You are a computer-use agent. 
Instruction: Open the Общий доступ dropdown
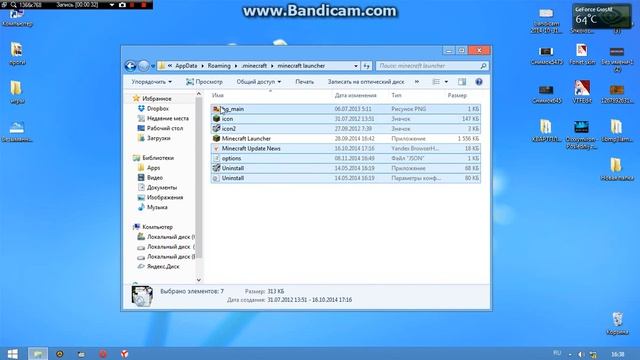(259, 82)
